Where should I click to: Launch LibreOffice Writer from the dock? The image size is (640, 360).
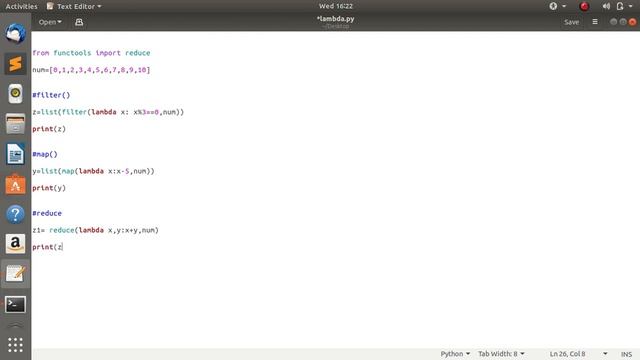pos(16,154)
